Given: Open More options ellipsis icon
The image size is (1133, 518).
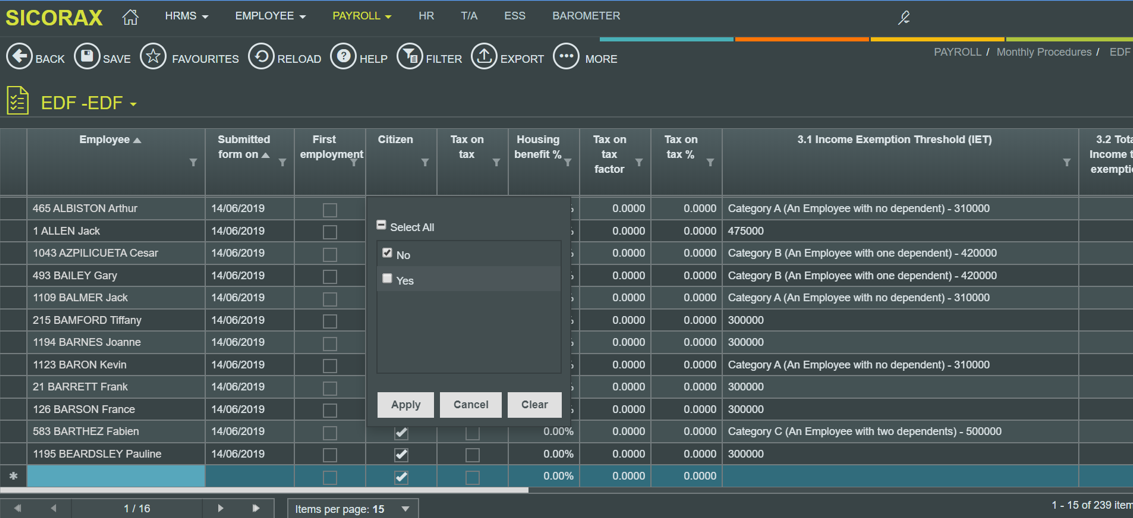Looking at the screenshot, I should (566, 57).
